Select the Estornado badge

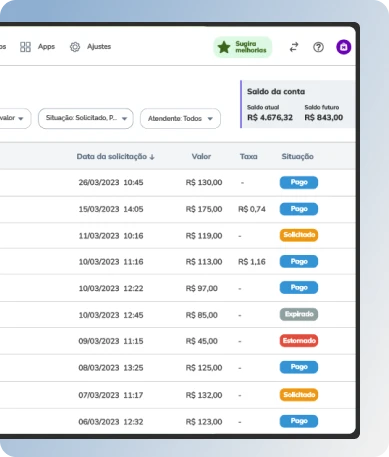(299, 341)
